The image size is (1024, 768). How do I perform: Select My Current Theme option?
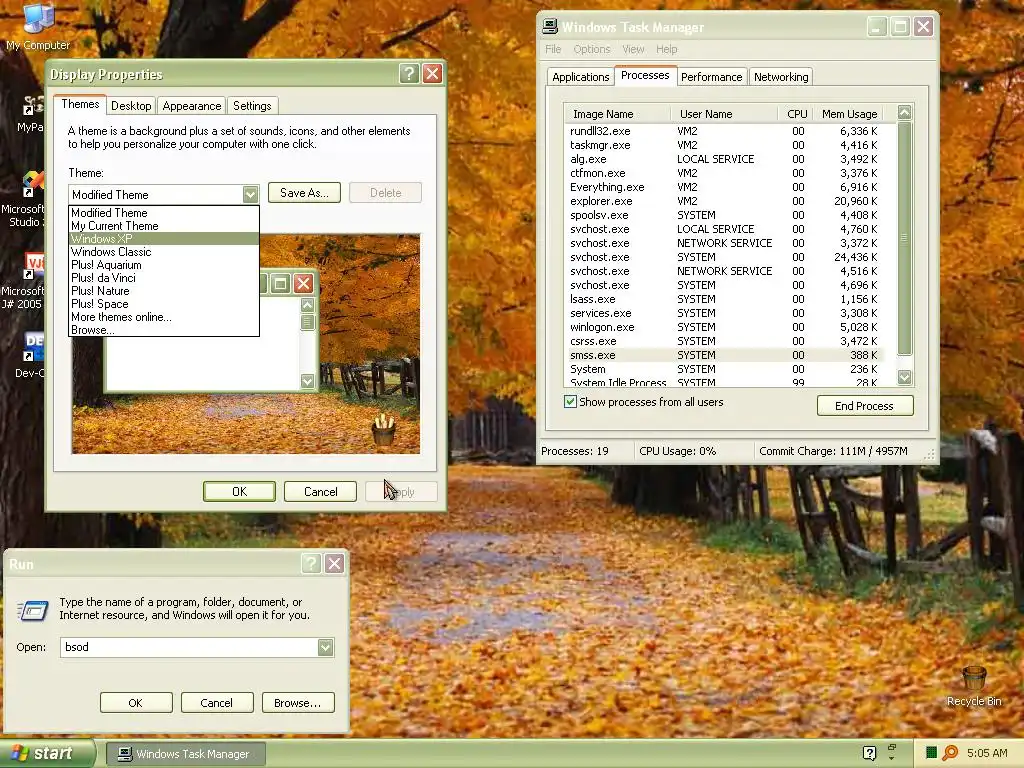click(x=164, y=225)
